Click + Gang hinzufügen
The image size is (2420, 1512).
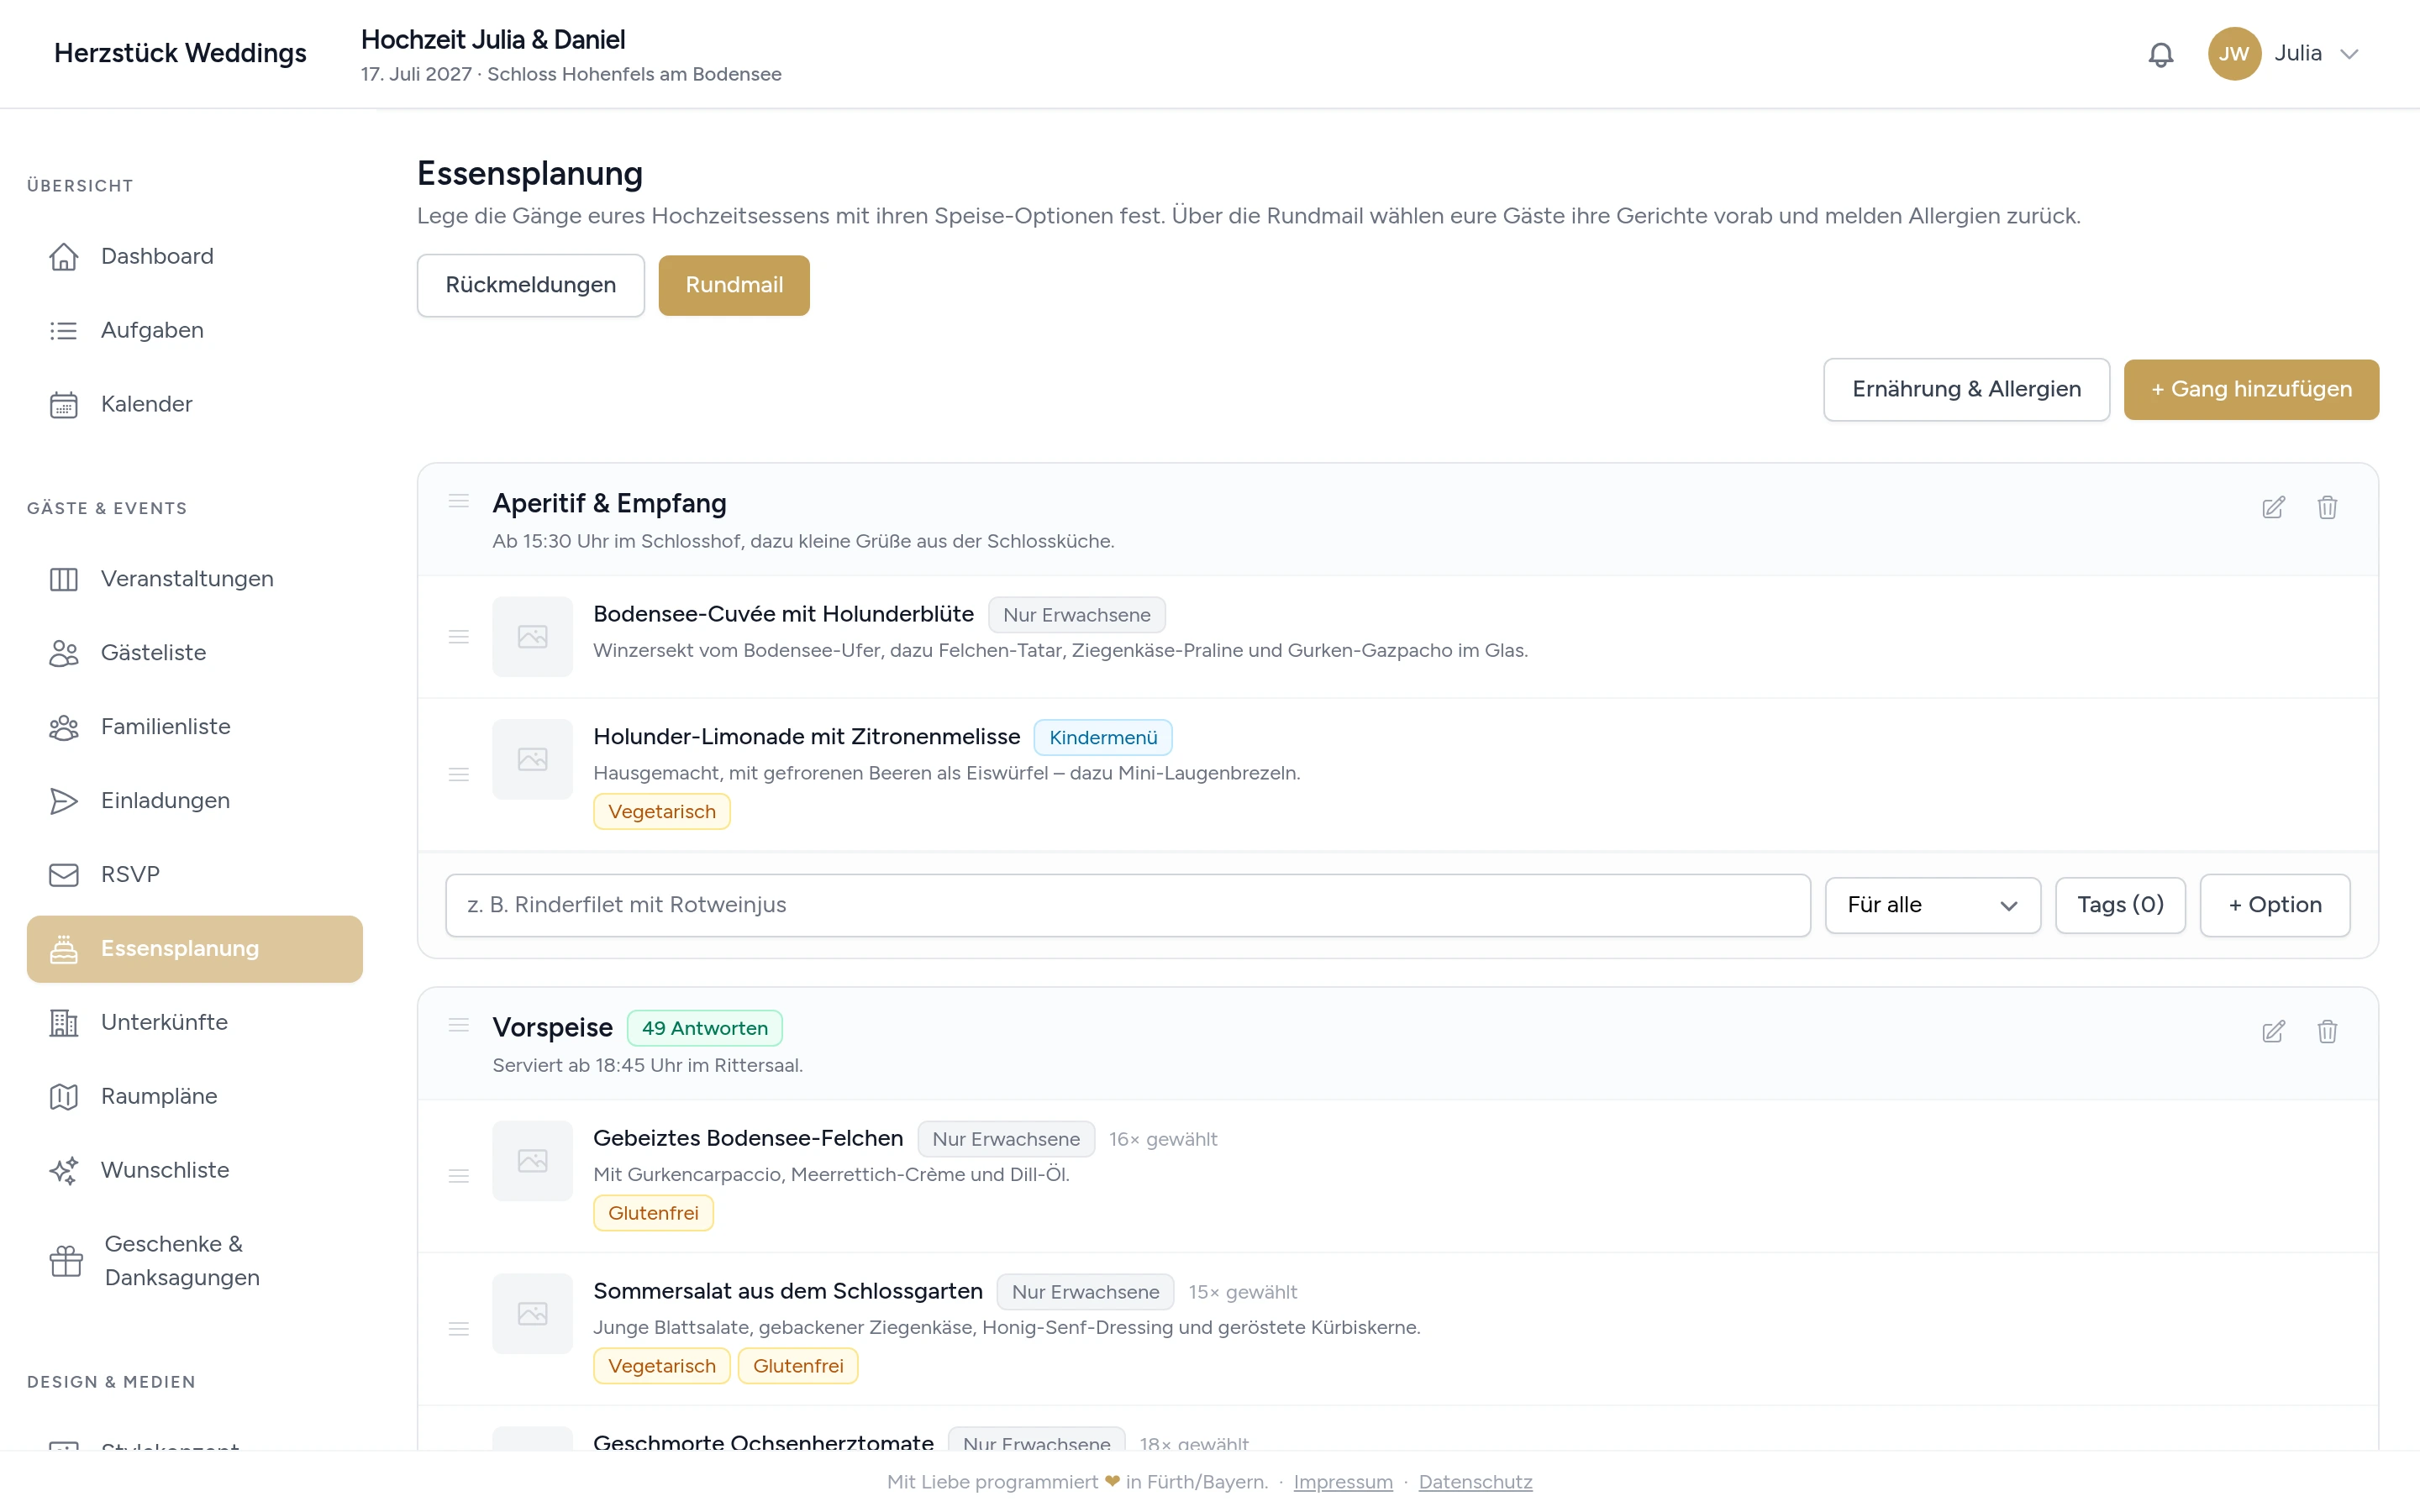[x=2251, y=389]
